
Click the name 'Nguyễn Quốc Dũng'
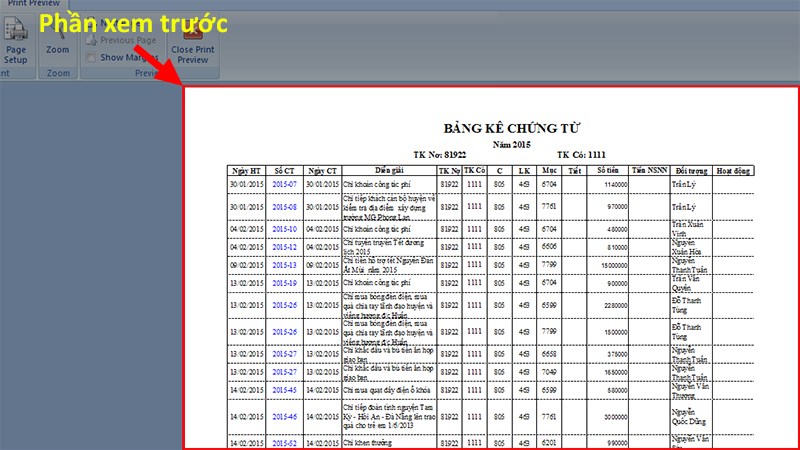(x=689, y=417)
